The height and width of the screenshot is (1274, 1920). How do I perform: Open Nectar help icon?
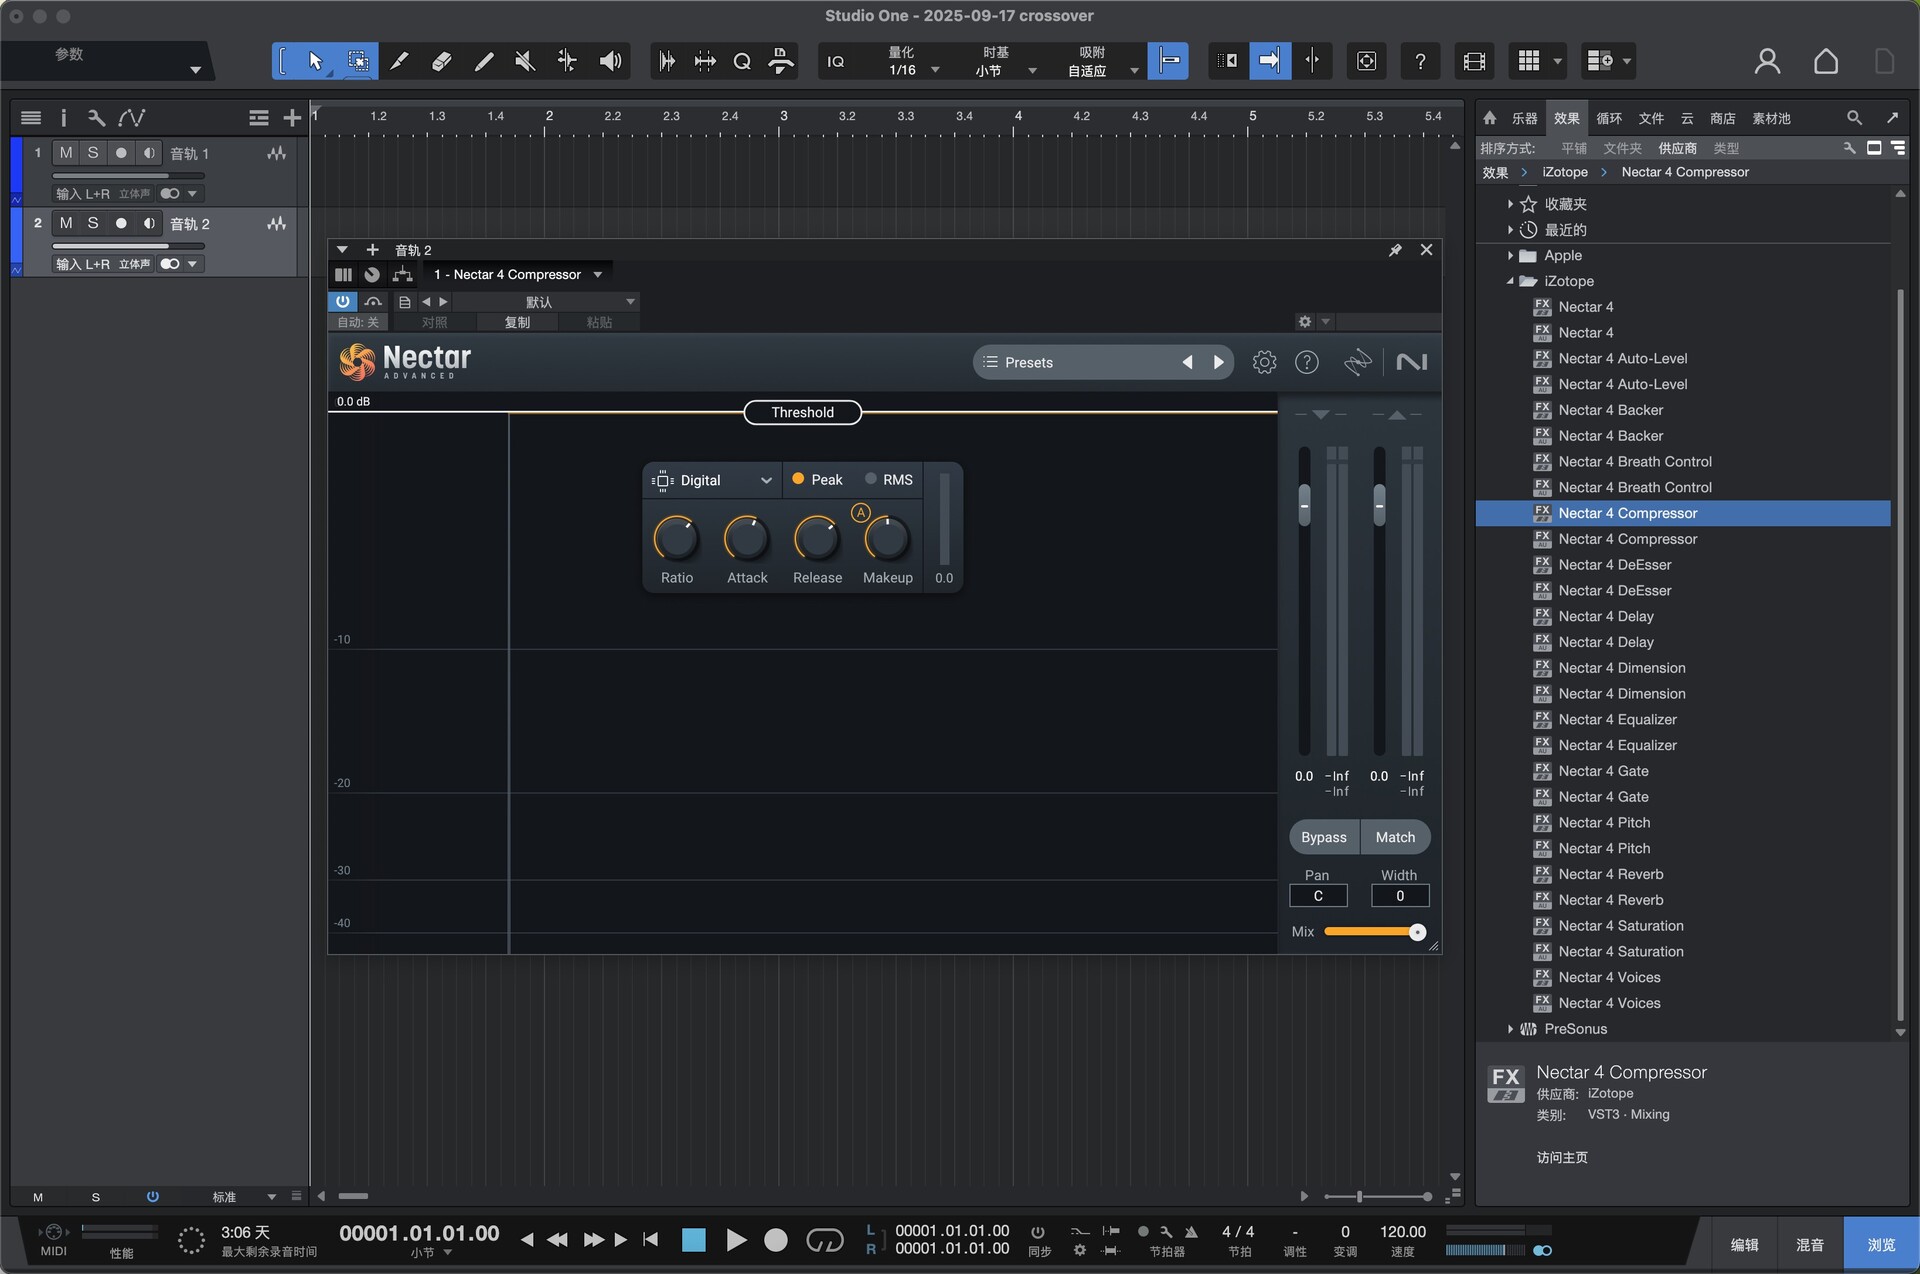[1307, 362]
